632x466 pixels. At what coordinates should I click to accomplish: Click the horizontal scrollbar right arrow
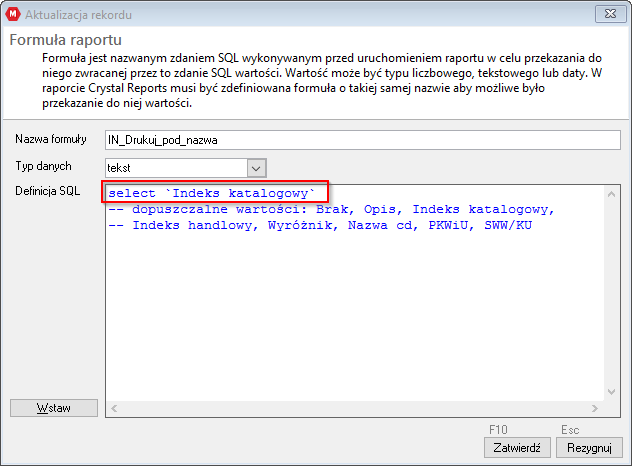pyautogui.click(x=597, y=407)
